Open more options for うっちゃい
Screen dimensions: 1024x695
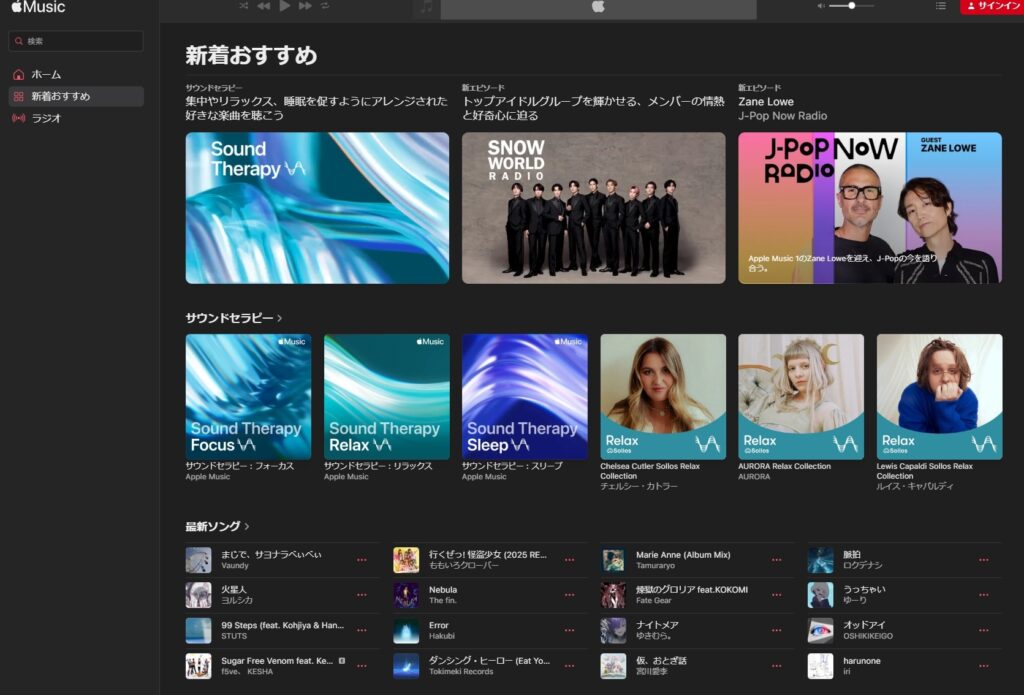pos(984,595)
